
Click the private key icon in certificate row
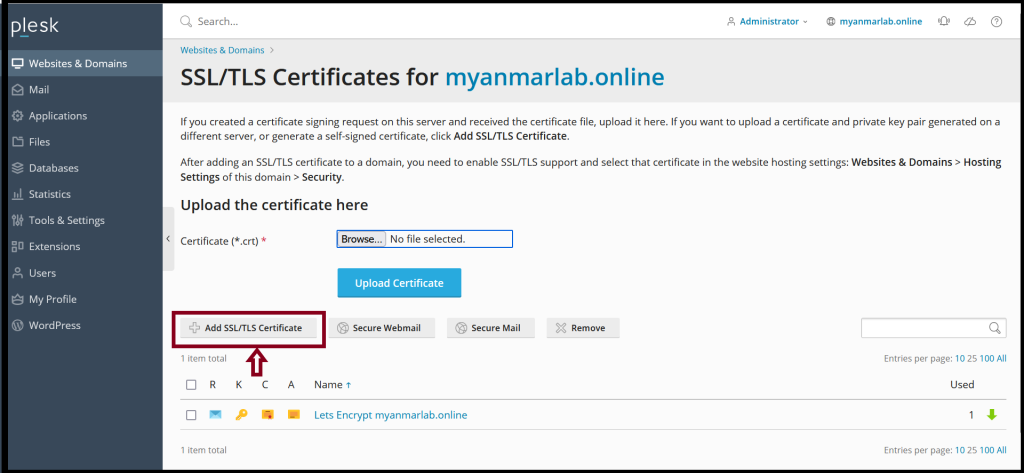[241, 415]
